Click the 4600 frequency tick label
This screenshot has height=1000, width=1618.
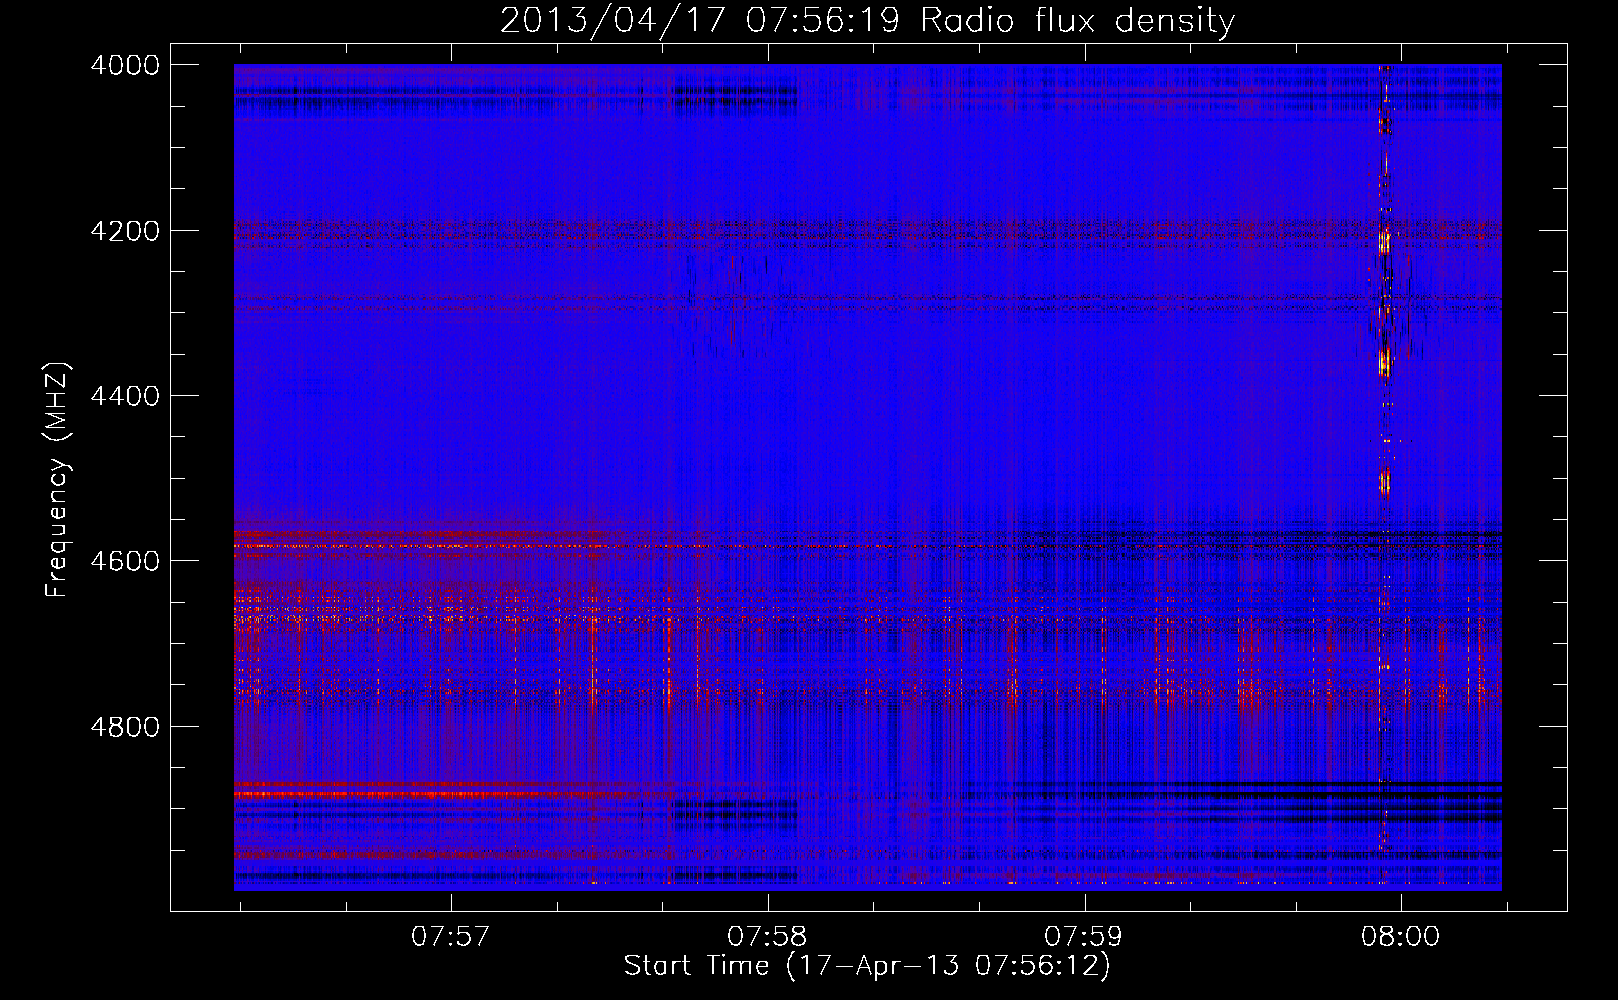(125, 561)
